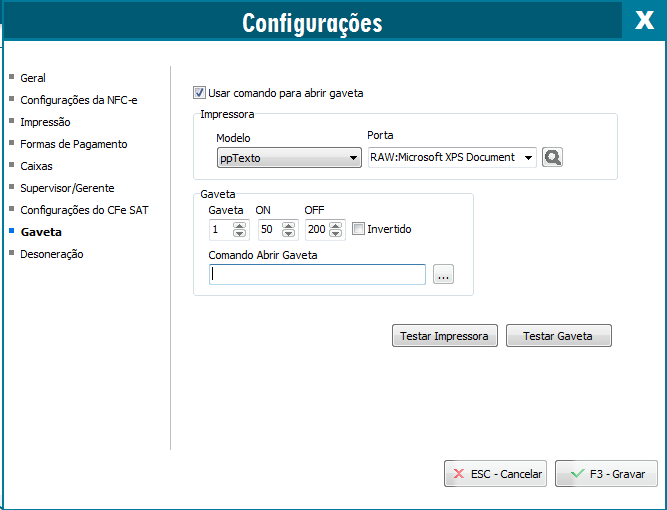This screenshot has width=667, height=510.
Task: Click the magnifier icon beside Porta
Action: tap(552, 157)
